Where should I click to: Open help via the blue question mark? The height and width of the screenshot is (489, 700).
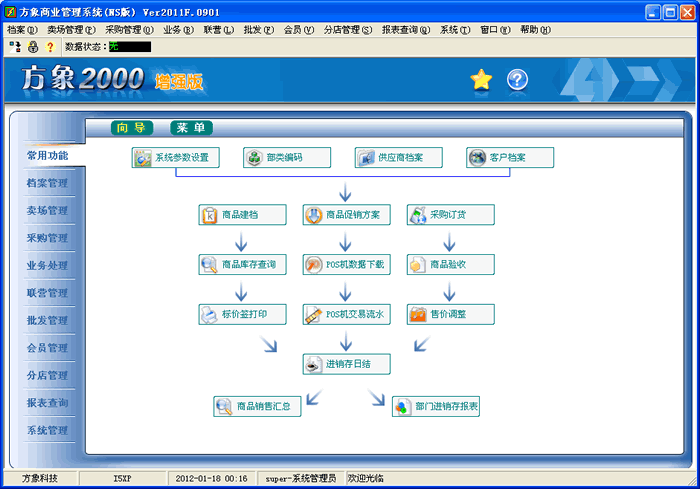pyautogui.click(x=517, y=81)
